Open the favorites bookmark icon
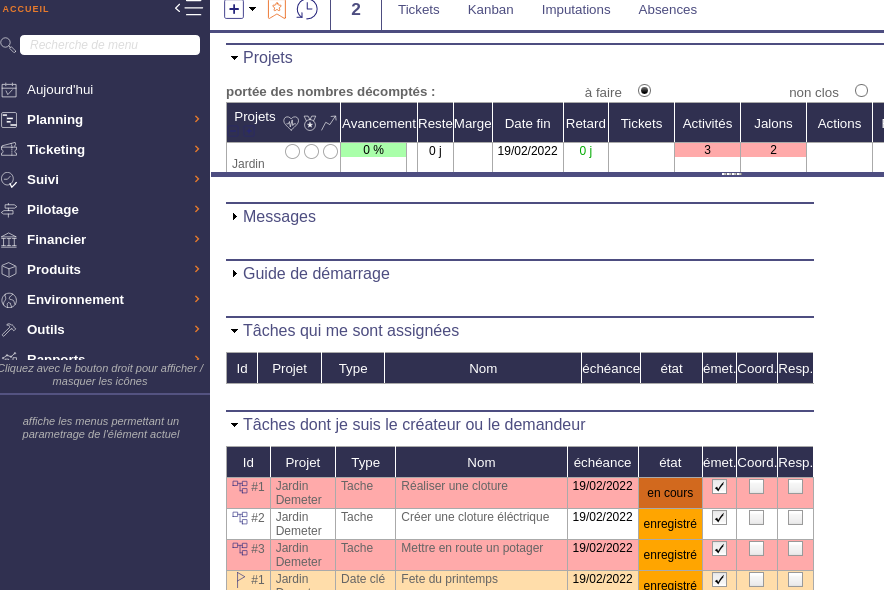 (x=277, y=9)
